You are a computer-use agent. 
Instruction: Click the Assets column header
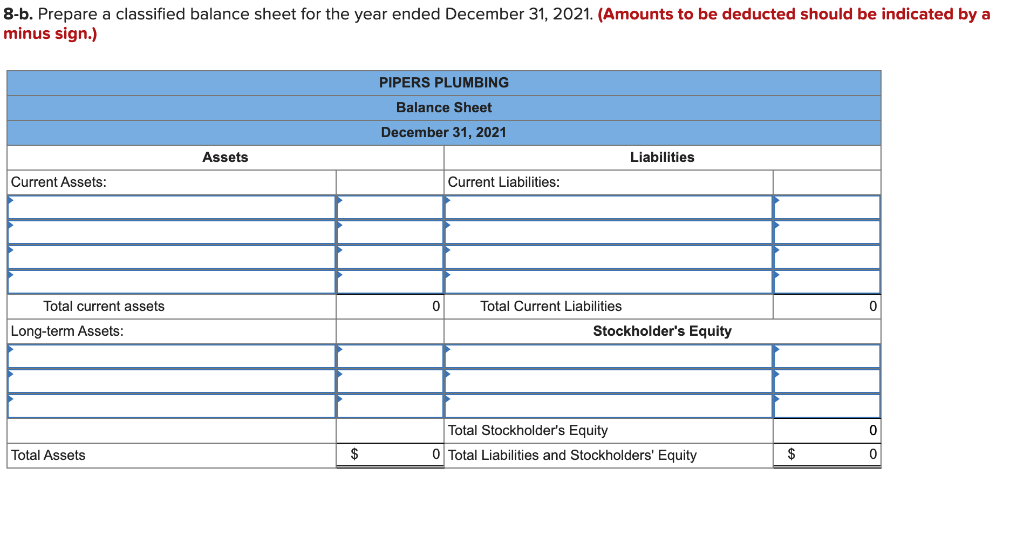click(225, 157)
